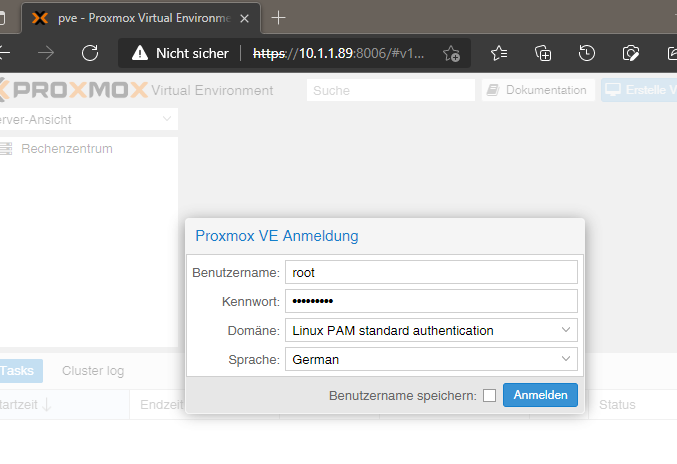Viewport: 677px width, 464px height.
Task: Select the pve Proxmox Virtual Environment tab
Action: pos(141,18)
